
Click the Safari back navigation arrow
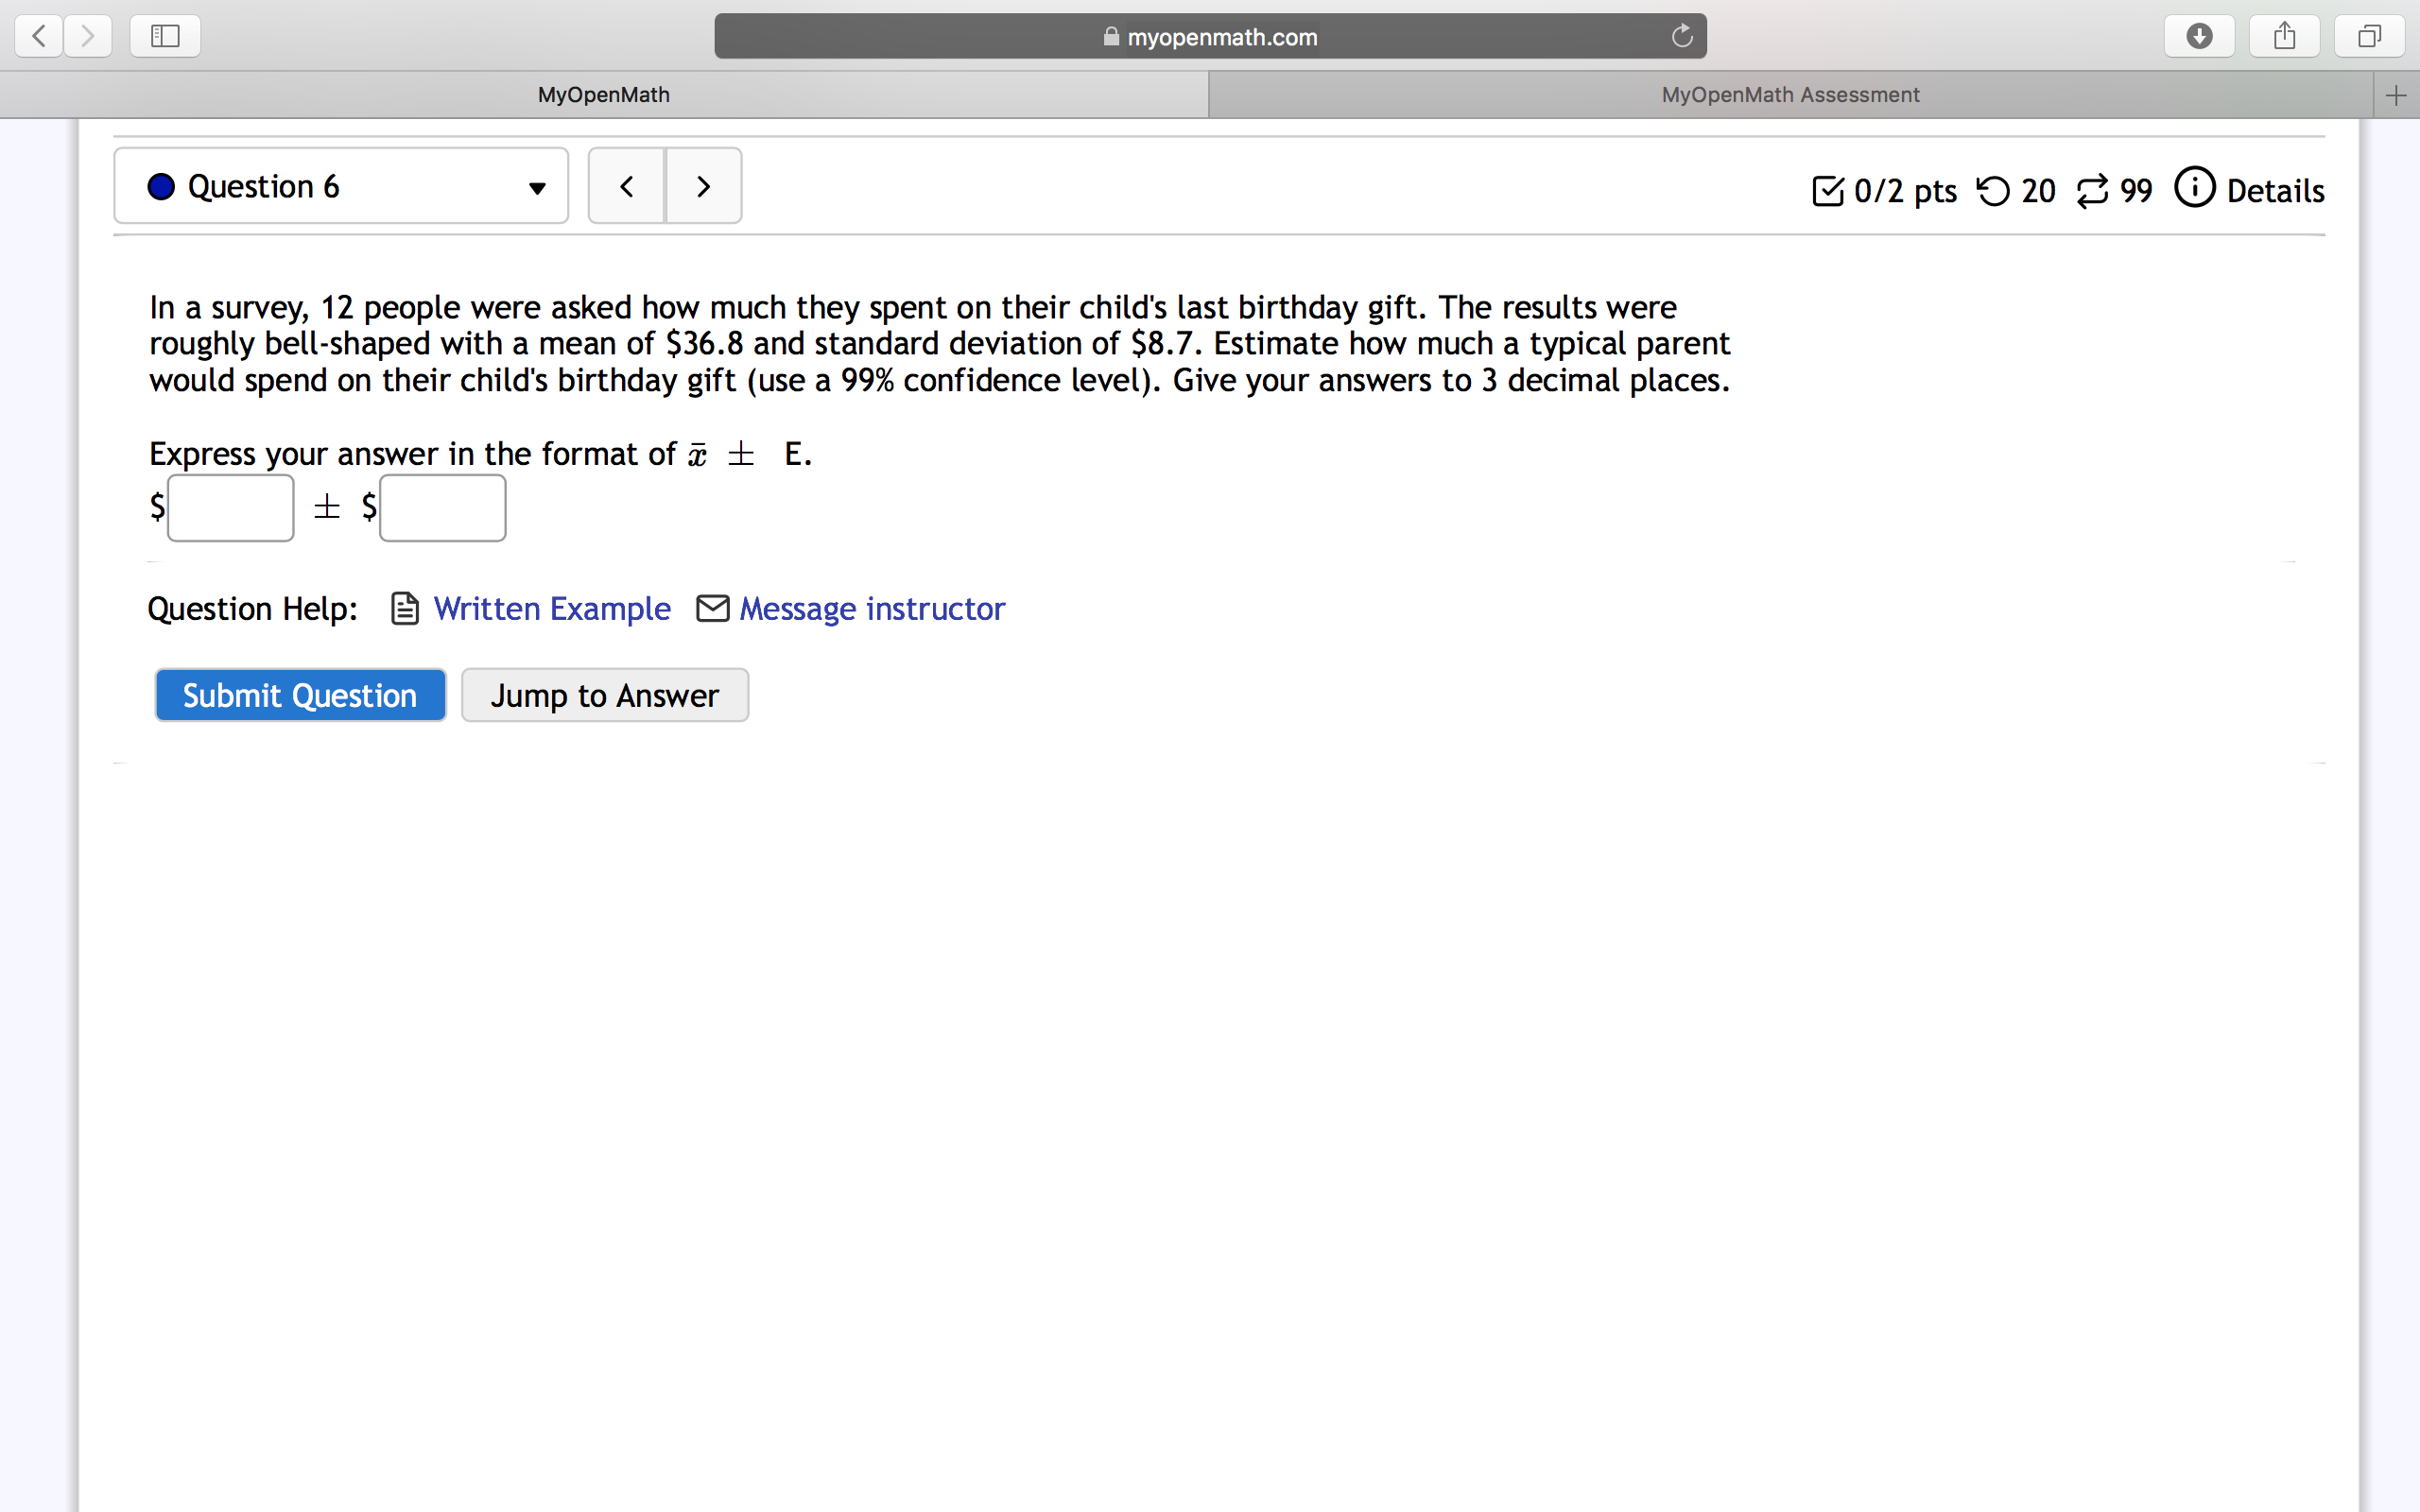(x=39, y=37)
